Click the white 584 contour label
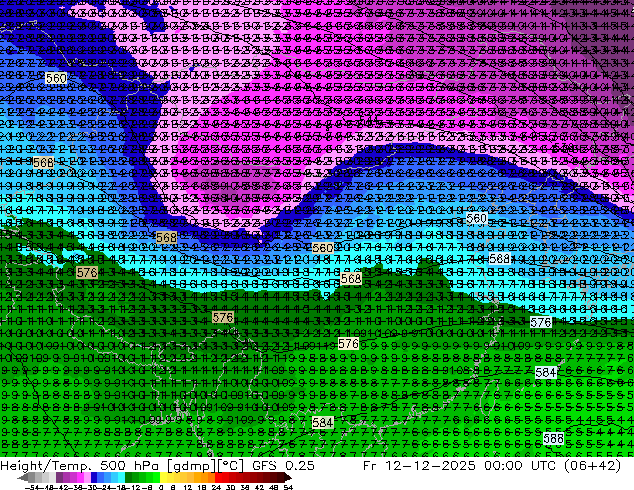This screenshot has height=490, width=634. 545,372
